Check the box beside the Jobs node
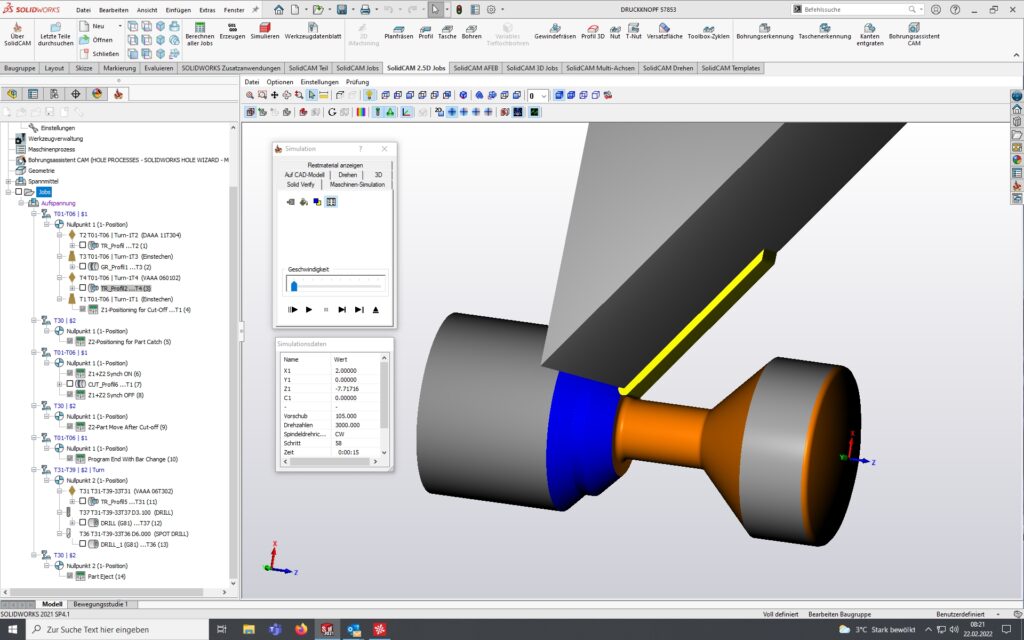1024x640 pixels. [x=17, y=191]
